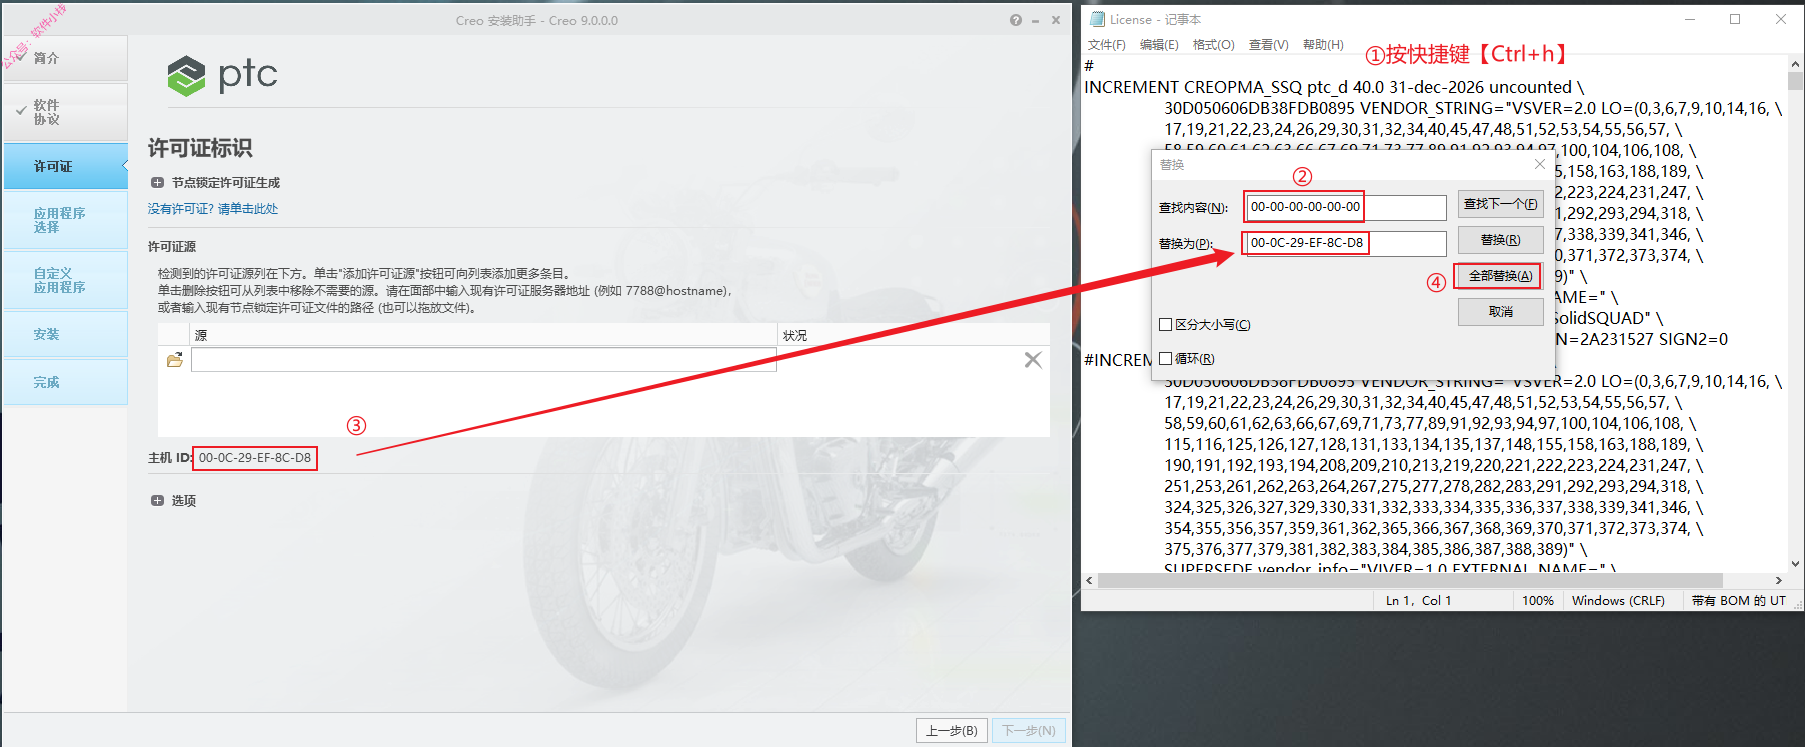Click the INCREMENT CREOPMA_SSQ line in Notepad
The image size is (1805, 747).
pos(1334,87)
